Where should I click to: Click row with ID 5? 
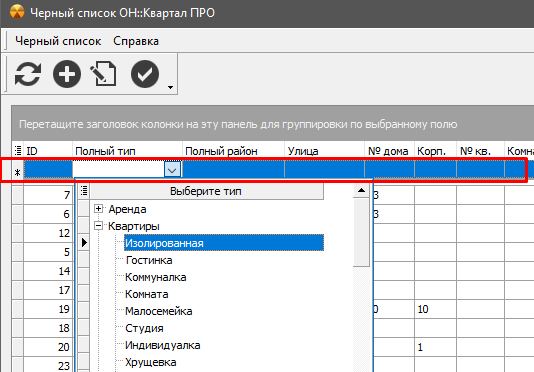pyautogui.click(x=48, y=252)
